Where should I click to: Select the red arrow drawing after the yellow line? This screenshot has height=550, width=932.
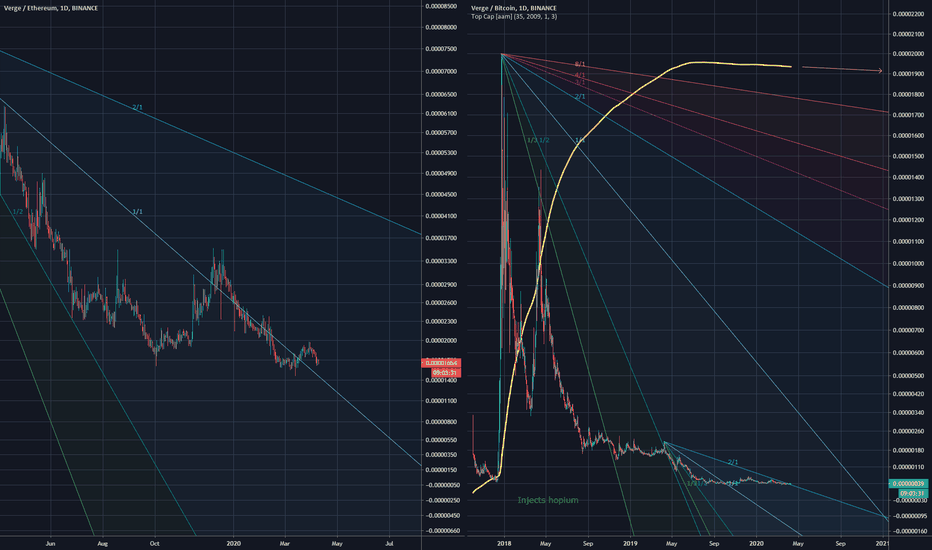click(x=842, y=69)
